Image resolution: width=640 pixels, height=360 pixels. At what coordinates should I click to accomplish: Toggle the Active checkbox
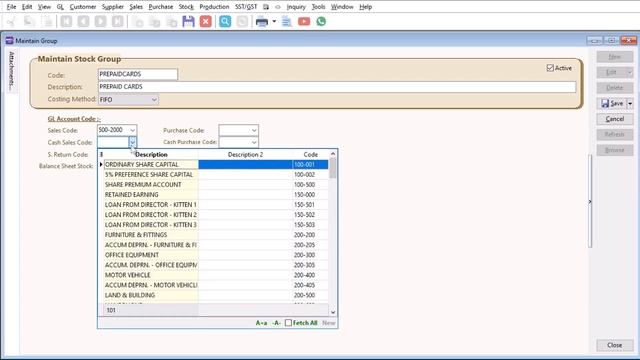pyautogui.click(x=550, y=68)
